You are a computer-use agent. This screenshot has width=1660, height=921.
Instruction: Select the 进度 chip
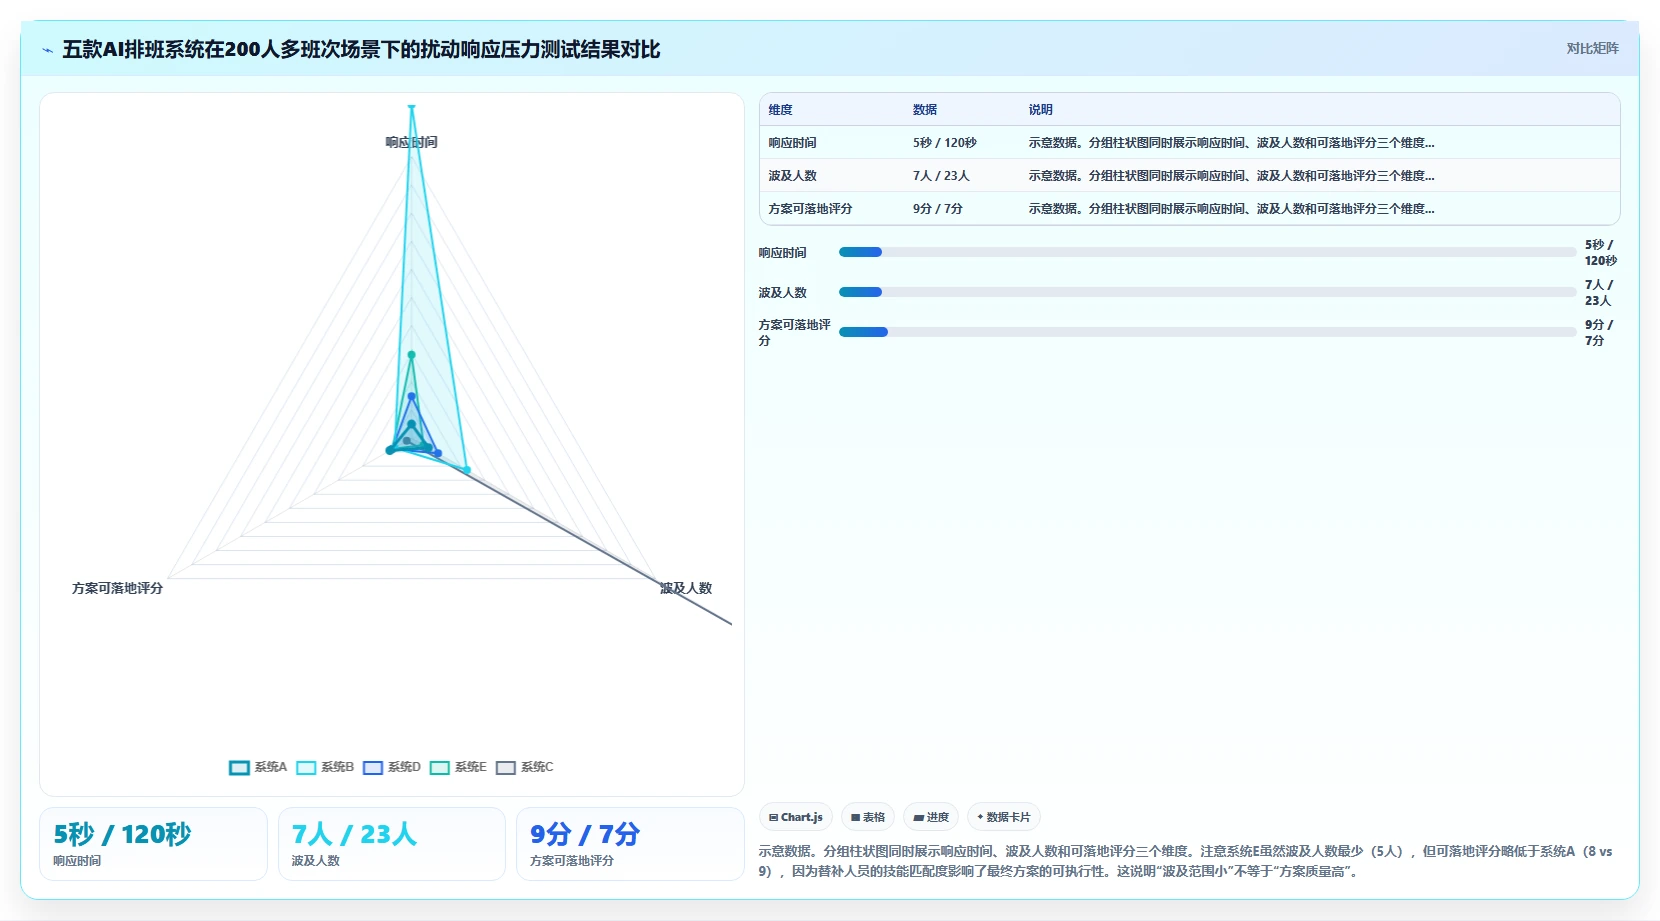(931, 817)
